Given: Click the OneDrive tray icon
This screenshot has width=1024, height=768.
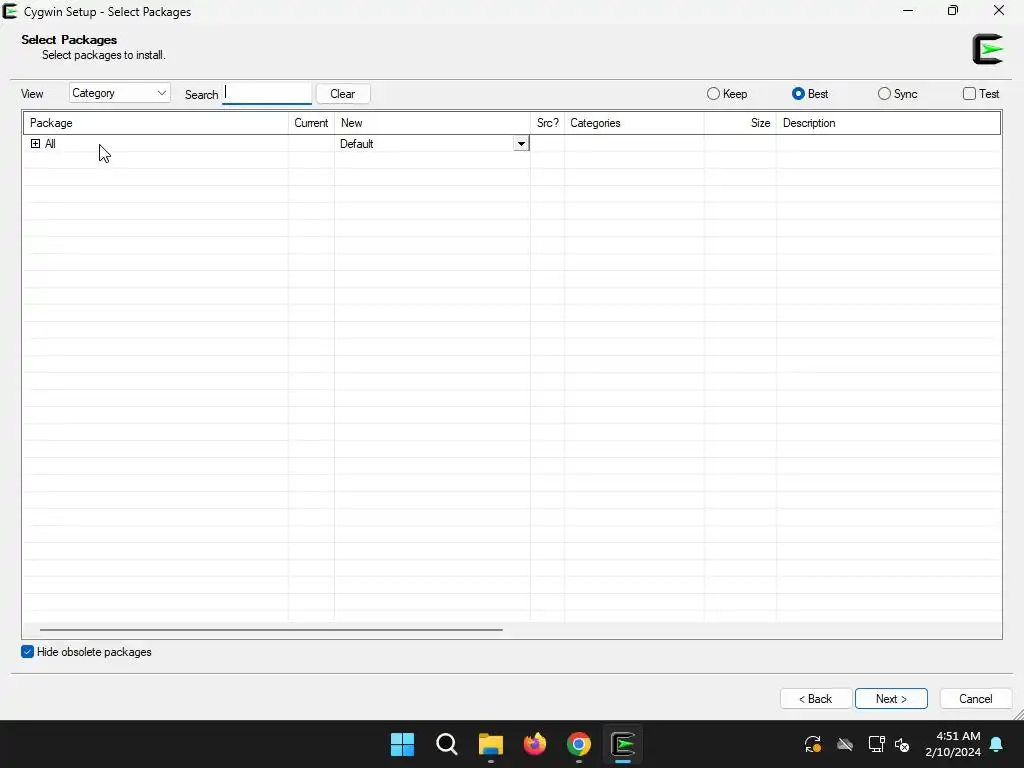Looking at the screenshot, I should coord(845,744).
